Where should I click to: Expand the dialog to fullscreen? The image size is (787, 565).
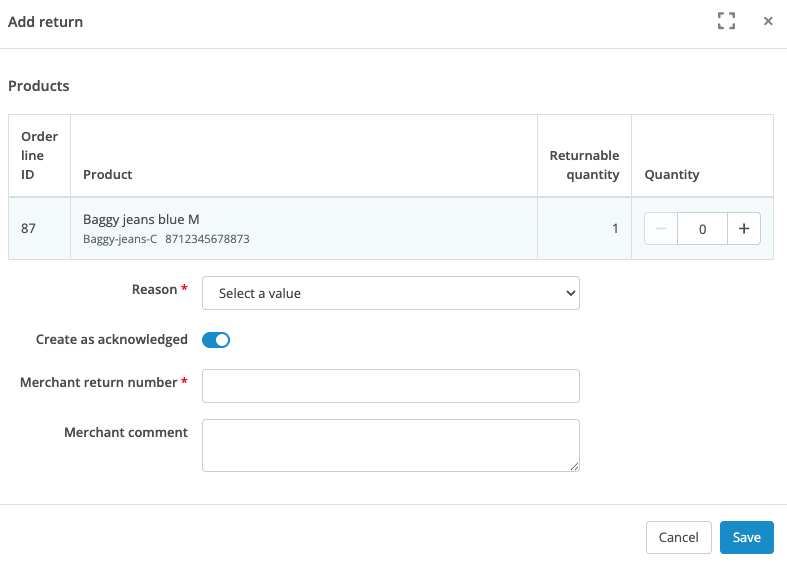click(726, 21)
